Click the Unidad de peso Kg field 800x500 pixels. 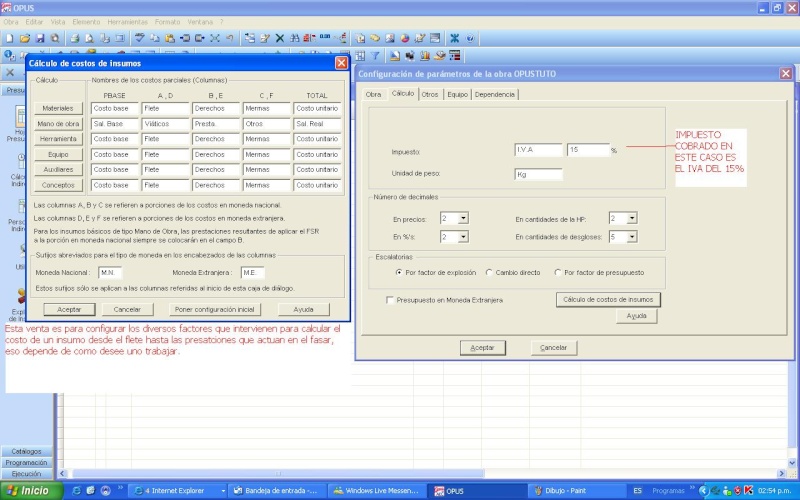pos(538,174)
